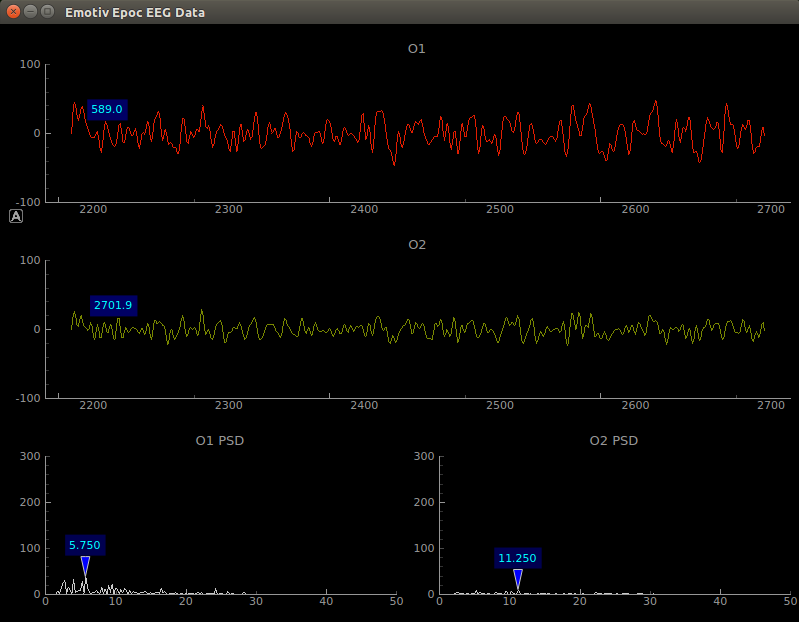Click the blue peak marker in O2 PSD
The image size is (799, 622).
pos(517,578)
